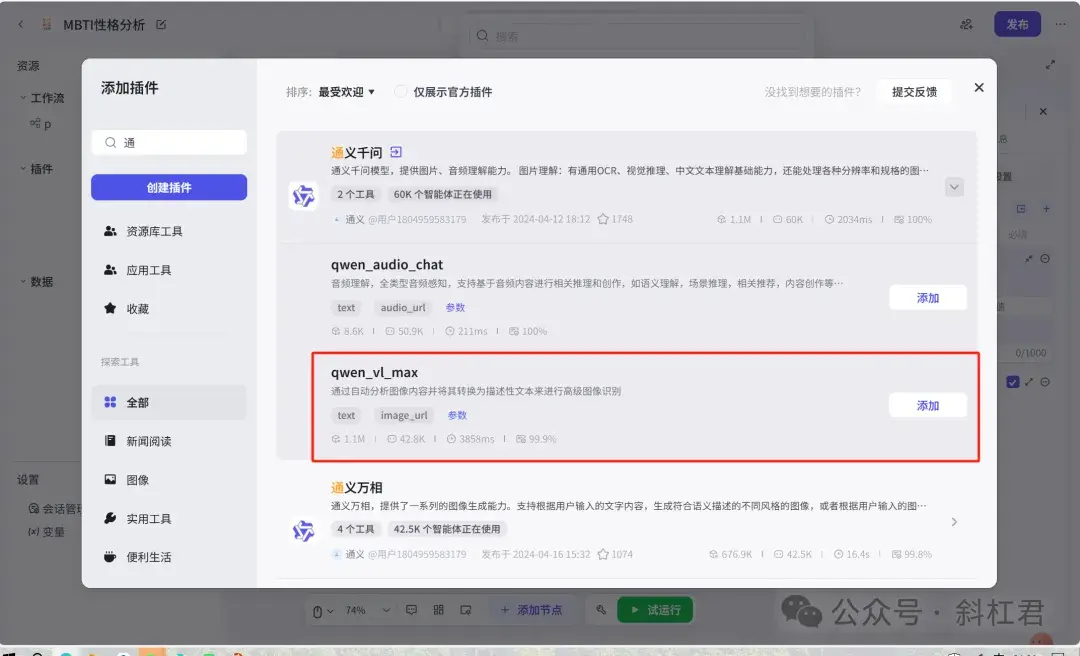The image size is (1080, 656).
Task: Click the plugin search field containing 通
Action: pyautogui.click(x=169, y=143)
